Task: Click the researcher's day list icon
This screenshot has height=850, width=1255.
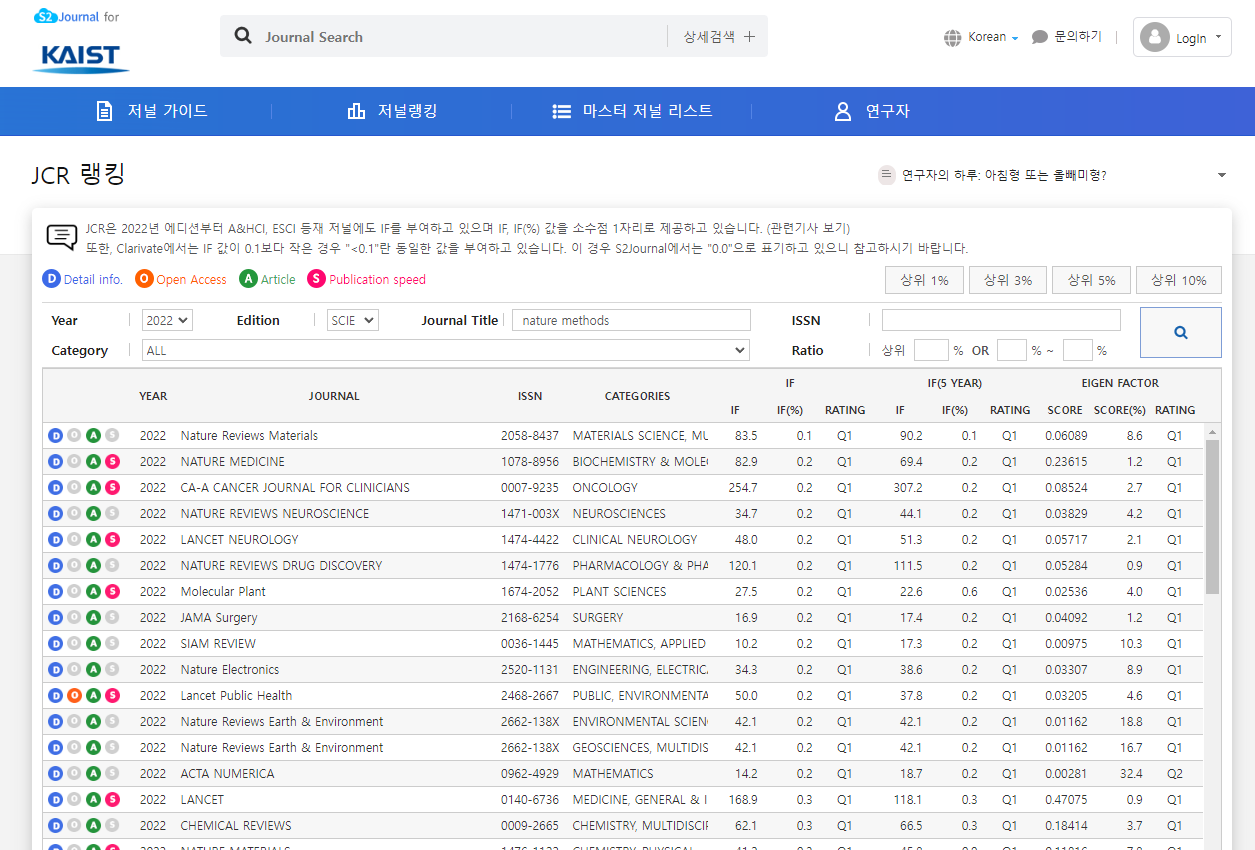Action: click(887, 175)
